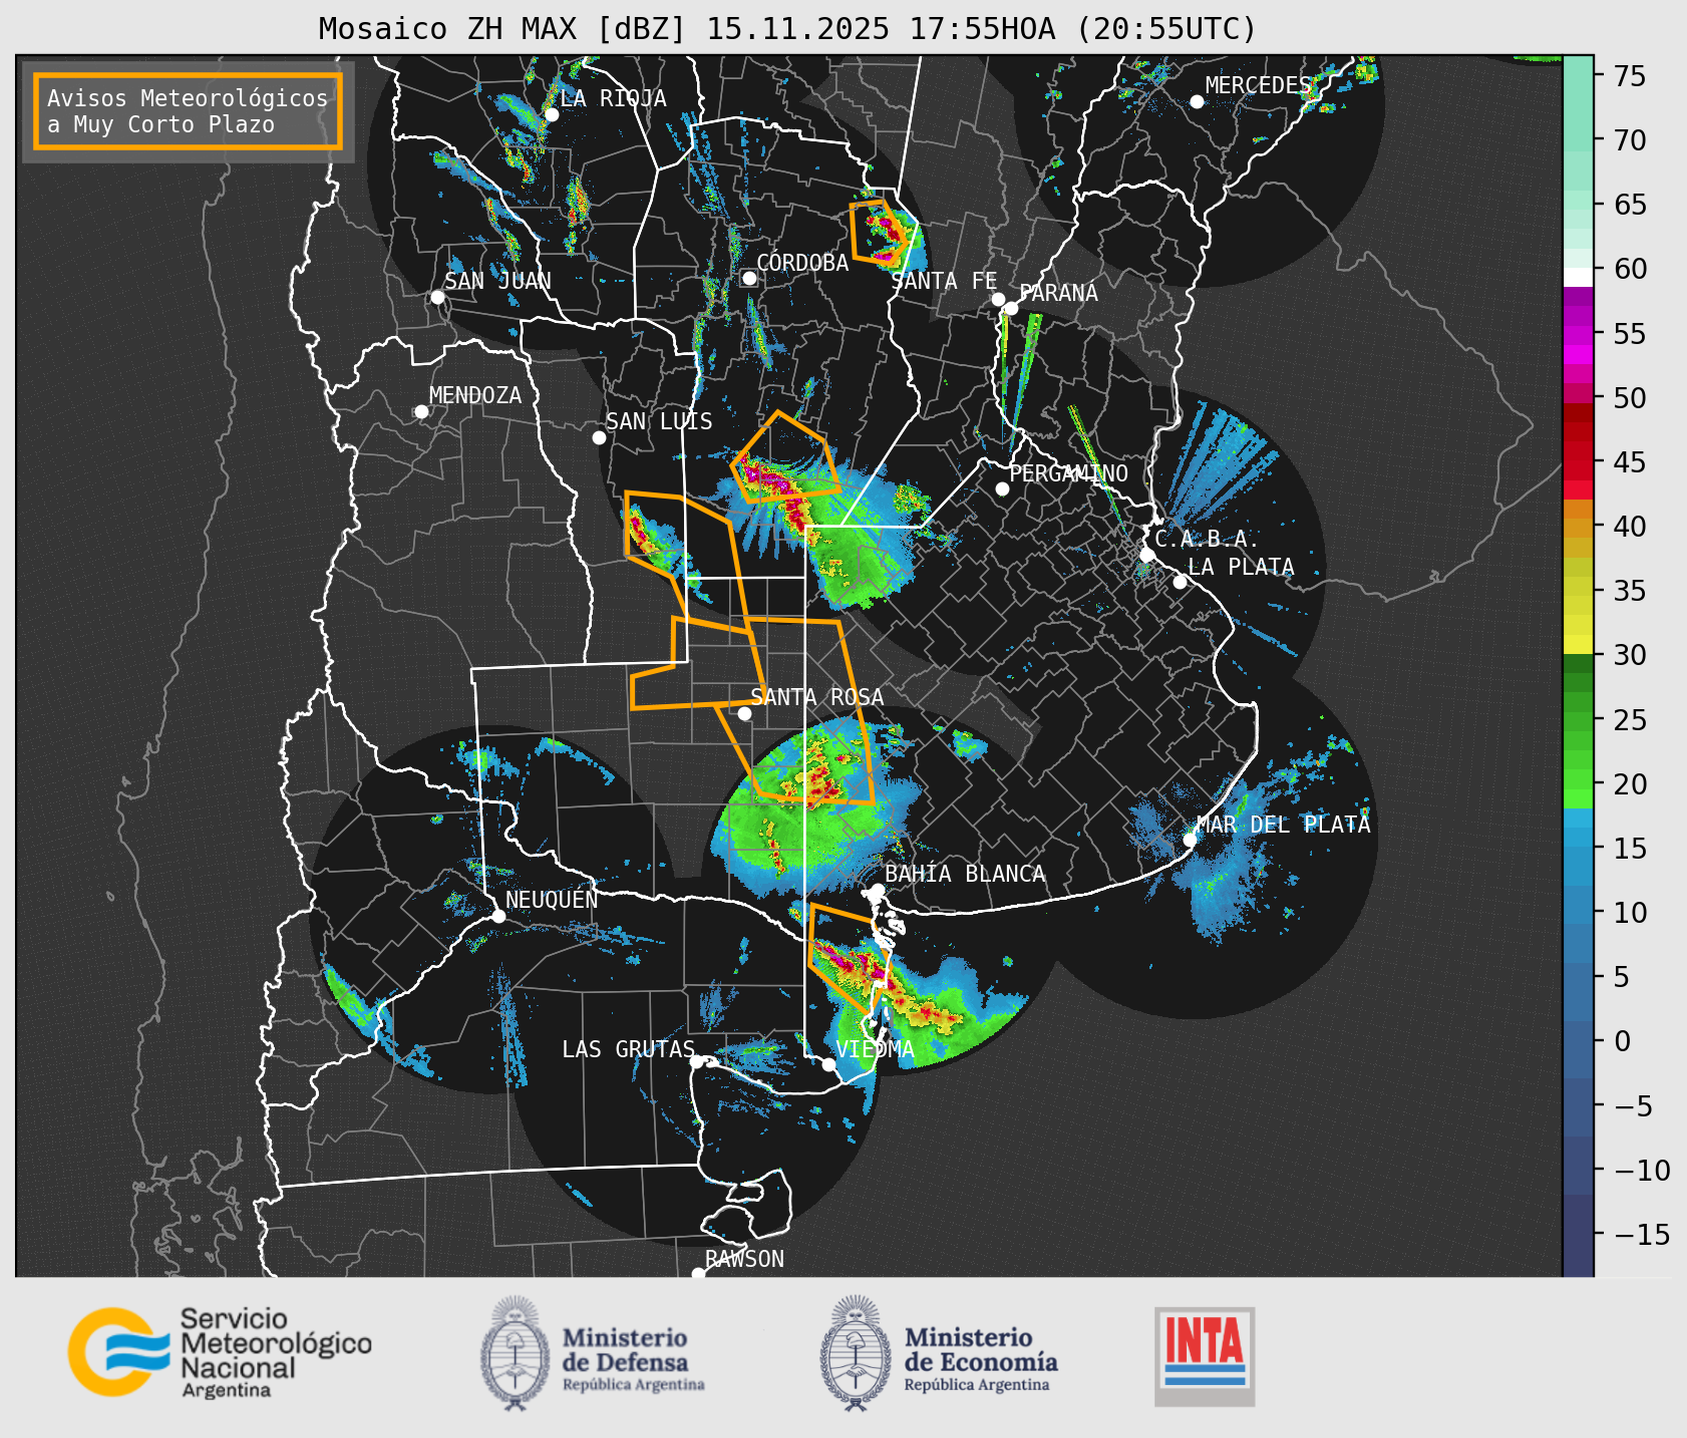1687x1438 pixels.
Task: Click the Ministerio de Economía emblem
Action: pyautogui.click(x=855, y=1353)
